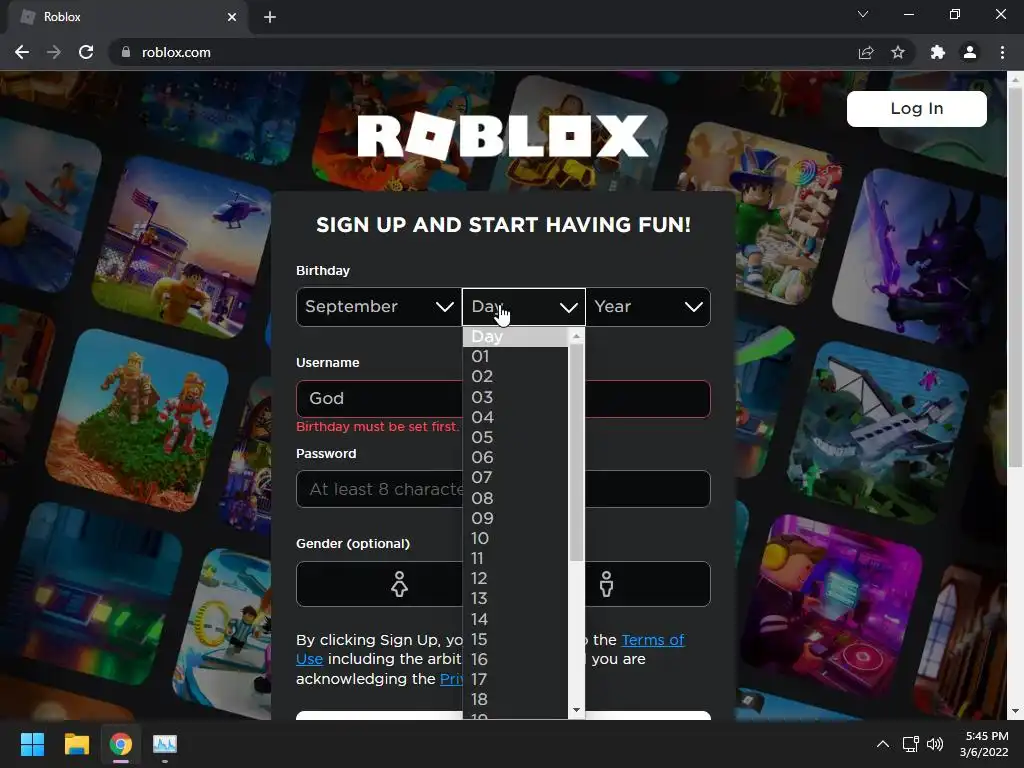Show hidden system tray icons
This screenshot has height=768, width=1024.
pyautogui.click(x=882, y=744)
